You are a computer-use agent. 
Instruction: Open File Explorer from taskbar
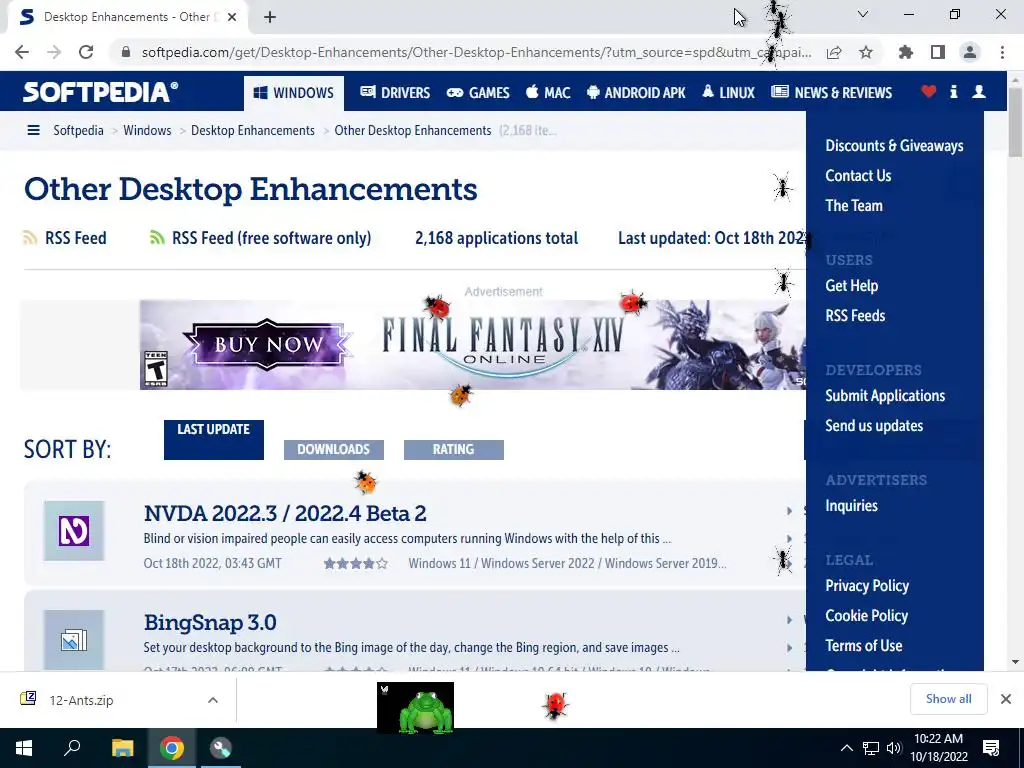[x=122, y=748]
